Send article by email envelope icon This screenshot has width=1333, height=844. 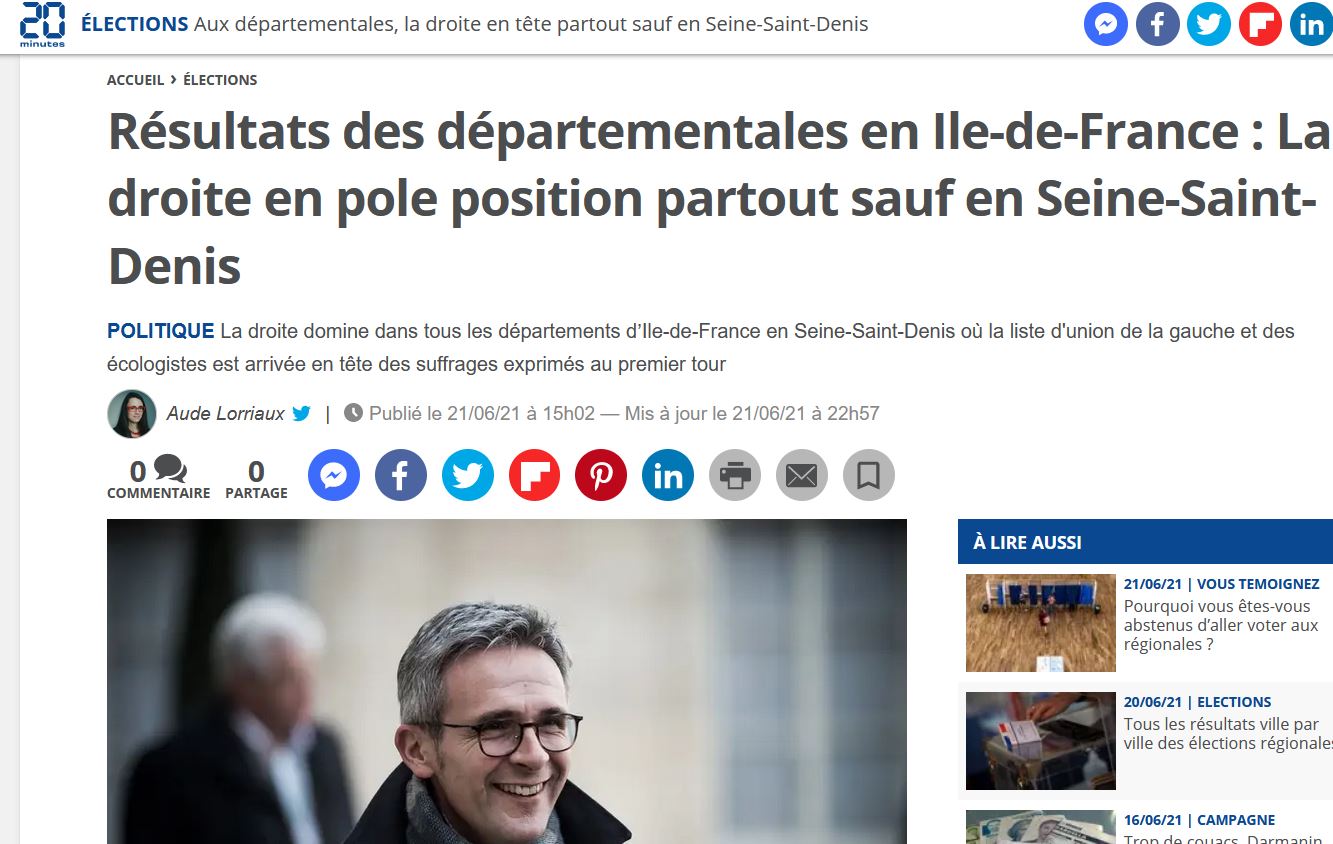pos(802,475)
